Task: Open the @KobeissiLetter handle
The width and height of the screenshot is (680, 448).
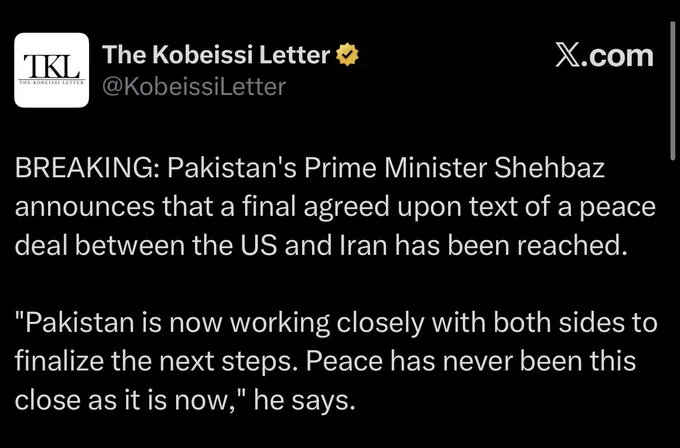Action: [194, 87]
